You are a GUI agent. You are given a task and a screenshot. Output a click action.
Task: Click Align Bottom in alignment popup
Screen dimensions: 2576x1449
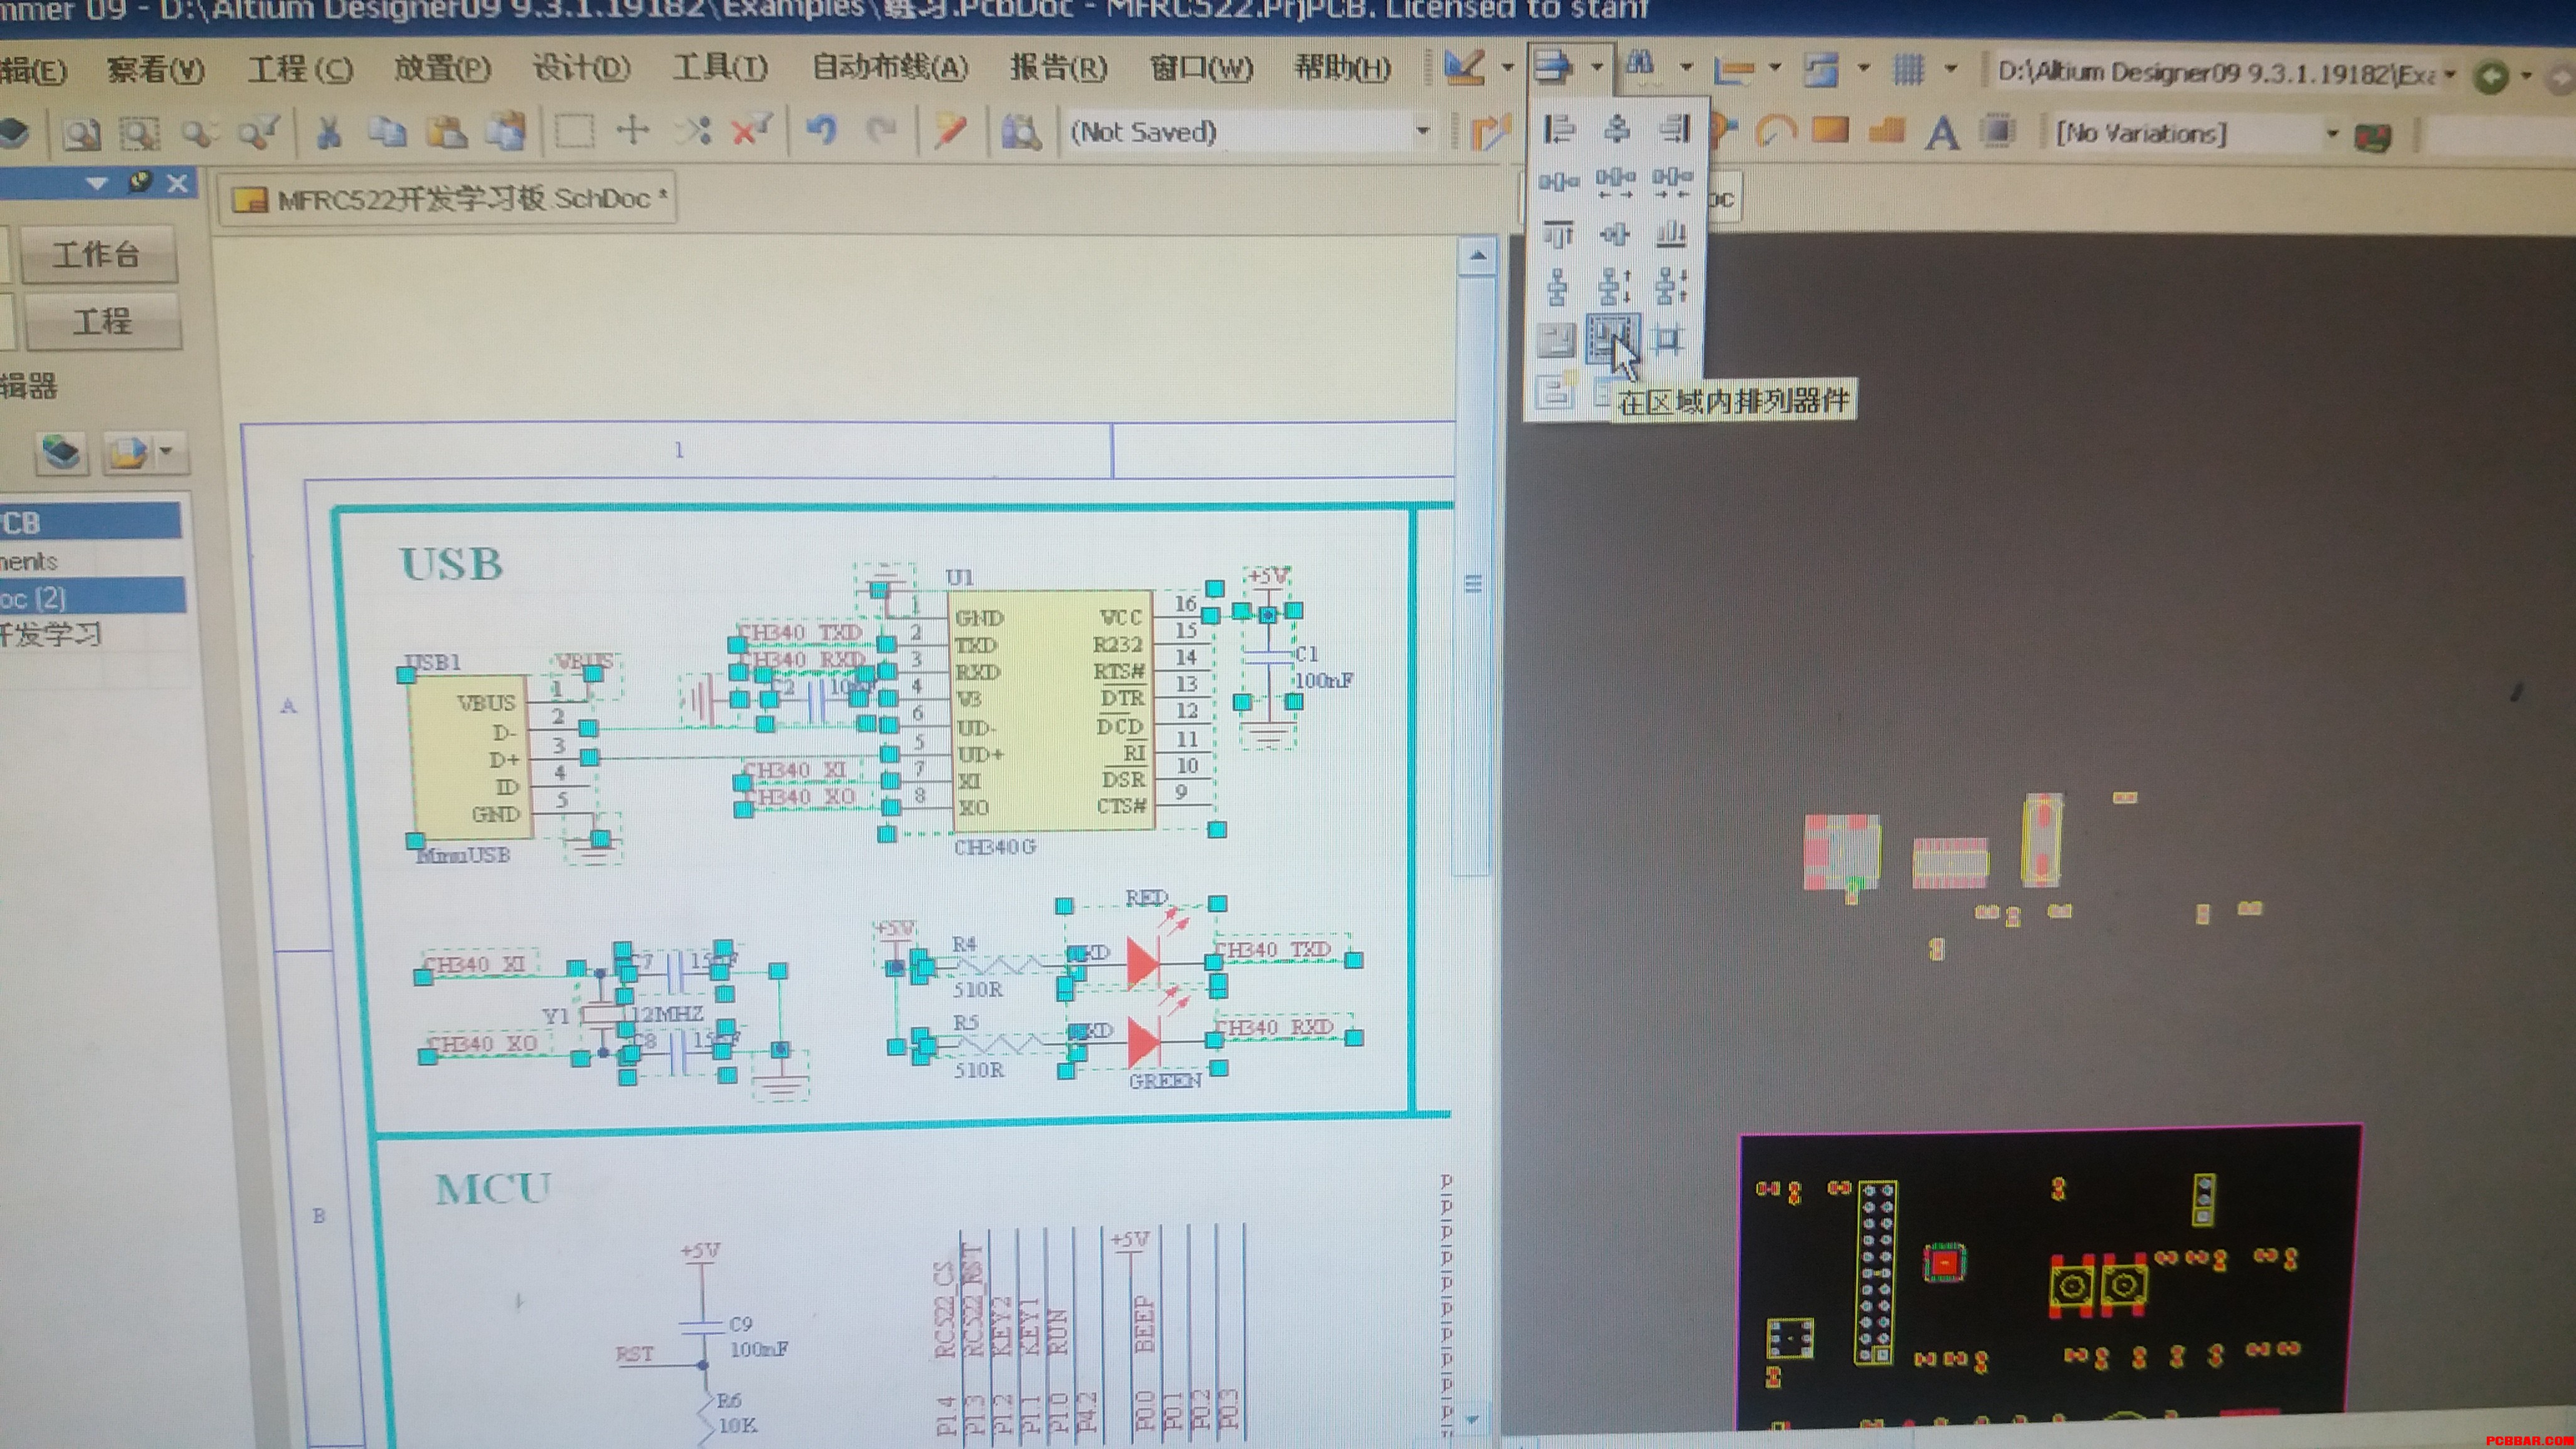(1672, 235)
